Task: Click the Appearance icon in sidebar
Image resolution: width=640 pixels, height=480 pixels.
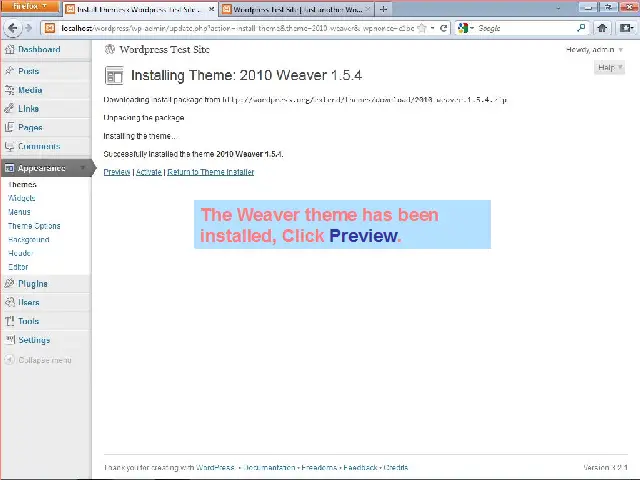Action: [9, 168]
